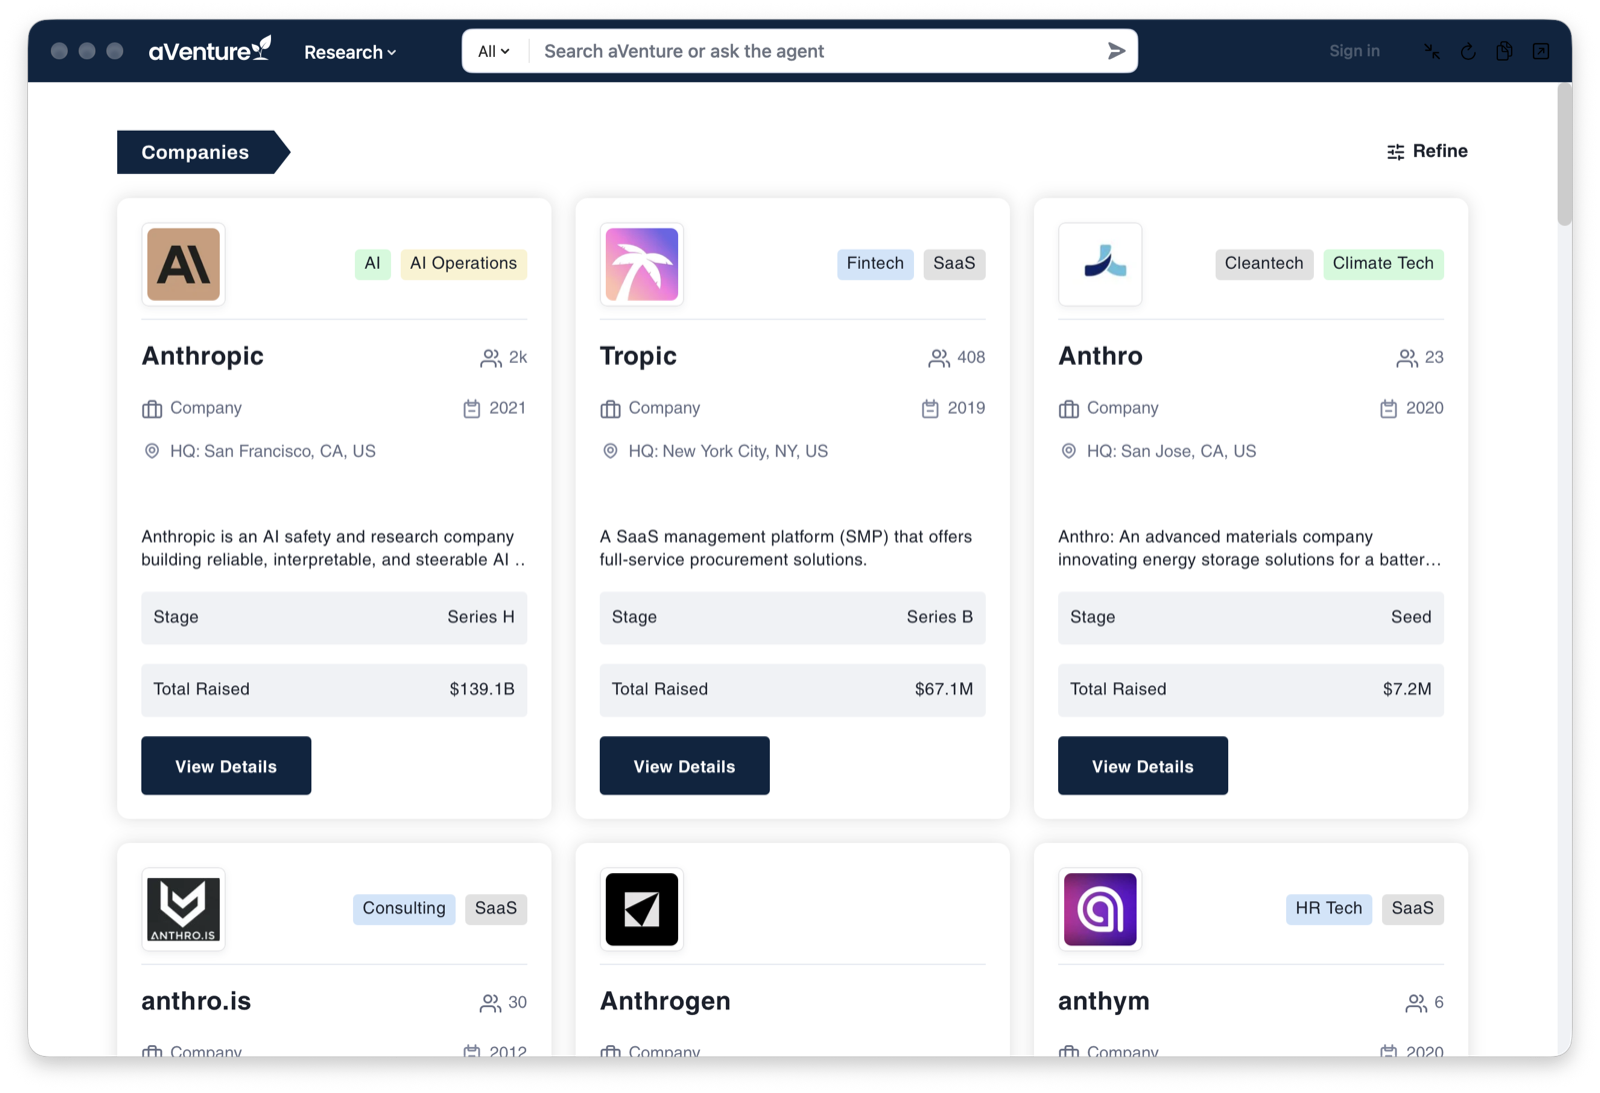Click the $7.2M total raised value
Viewport: 1600px width, 1093px height.
[1407, 689]
